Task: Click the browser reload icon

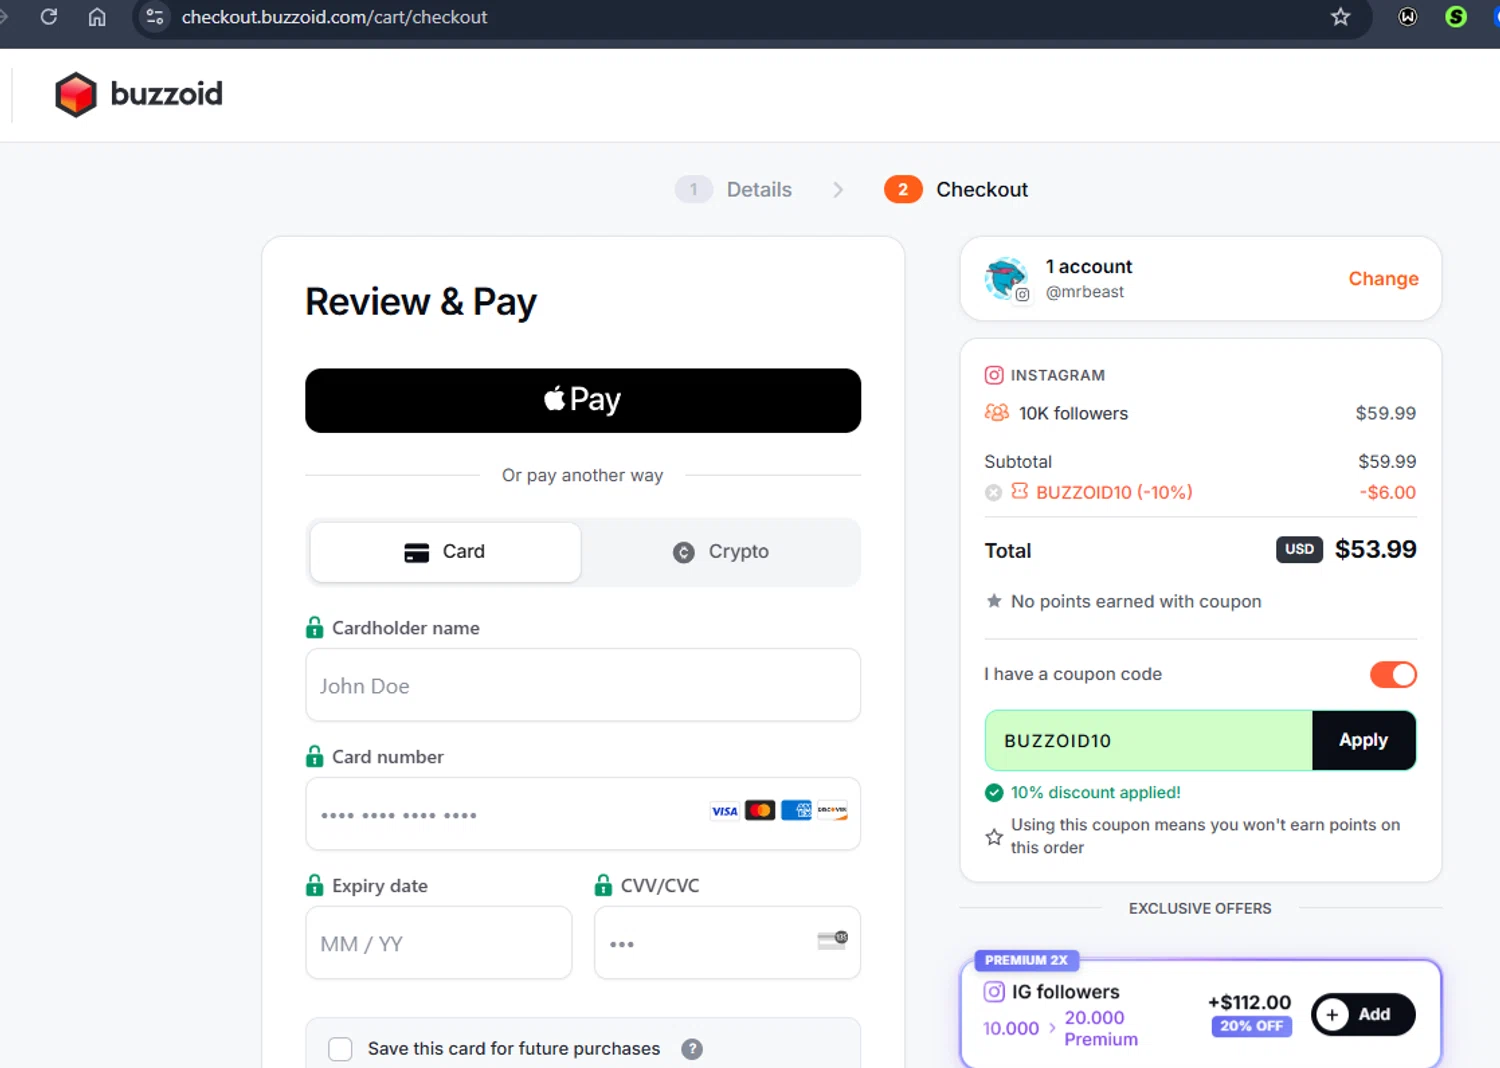Action: point(48,17)
